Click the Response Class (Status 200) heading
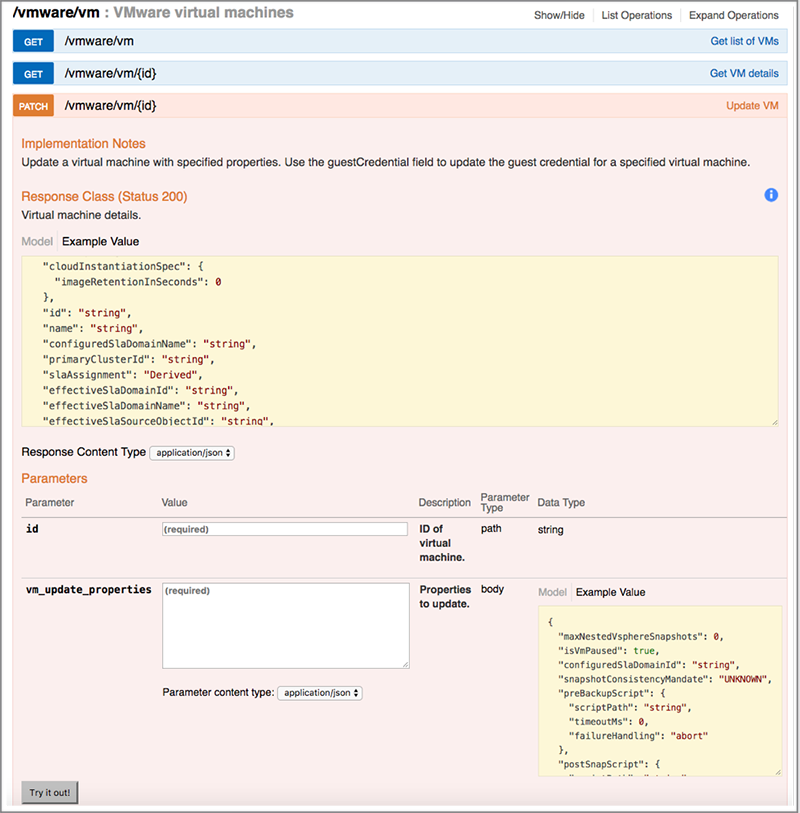This screenshot has width=800, height=813. pos(104,197)
